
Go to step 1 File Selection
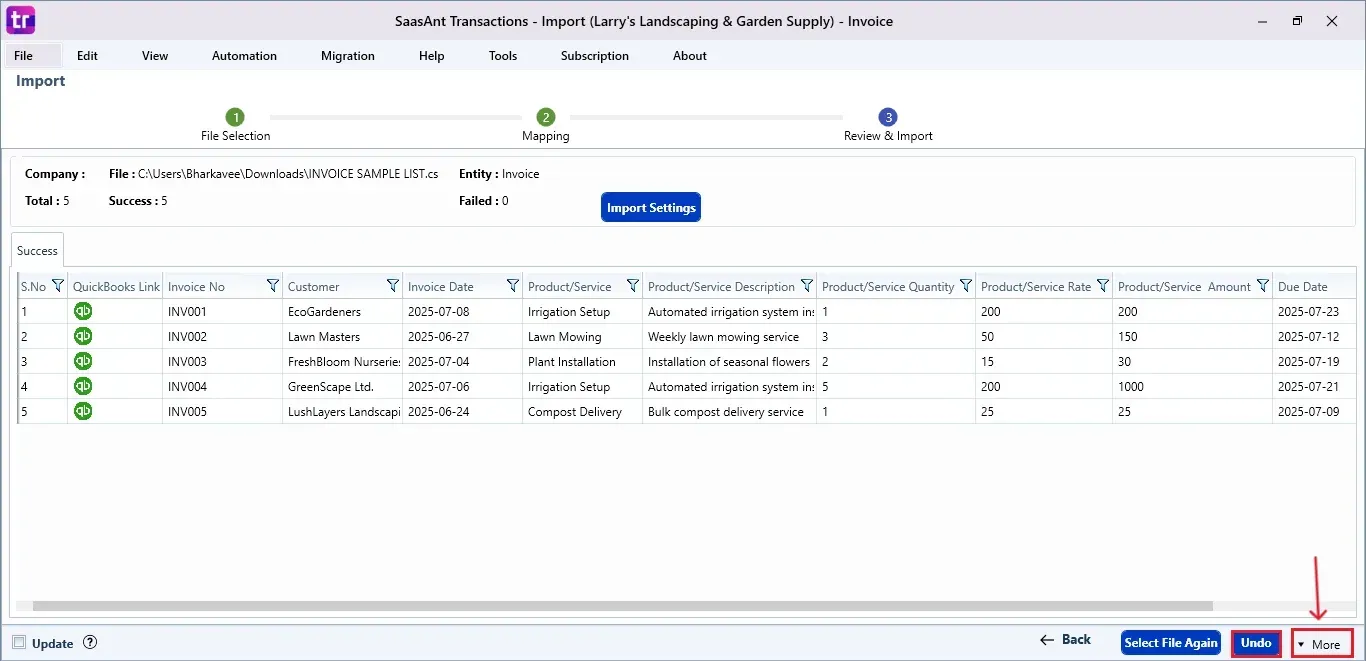[x=235, y=117]
